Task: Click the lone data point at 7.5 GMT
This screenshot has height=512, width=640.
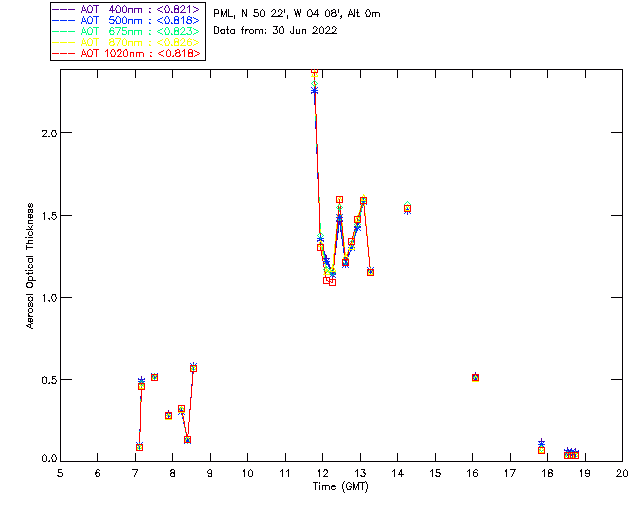Action: (154, 377)
